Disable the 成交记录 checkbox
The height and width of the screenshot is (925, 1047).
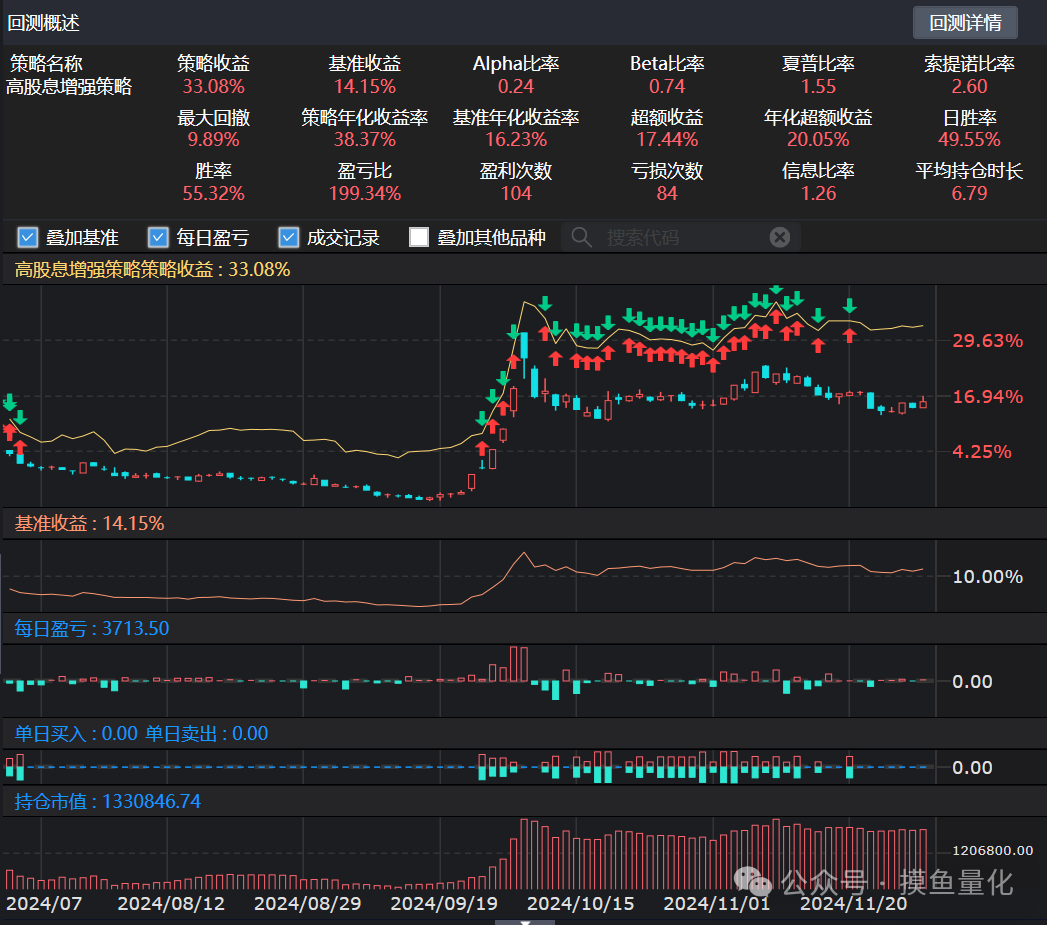pyautogui.click(x=289, y=237)
